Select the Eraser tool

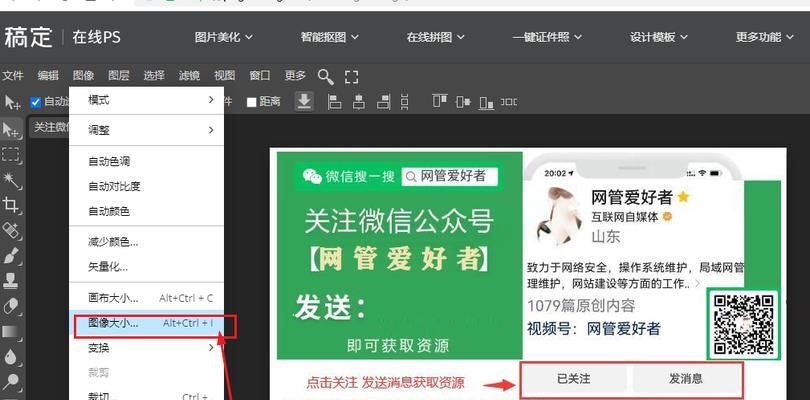coord(10,306)
